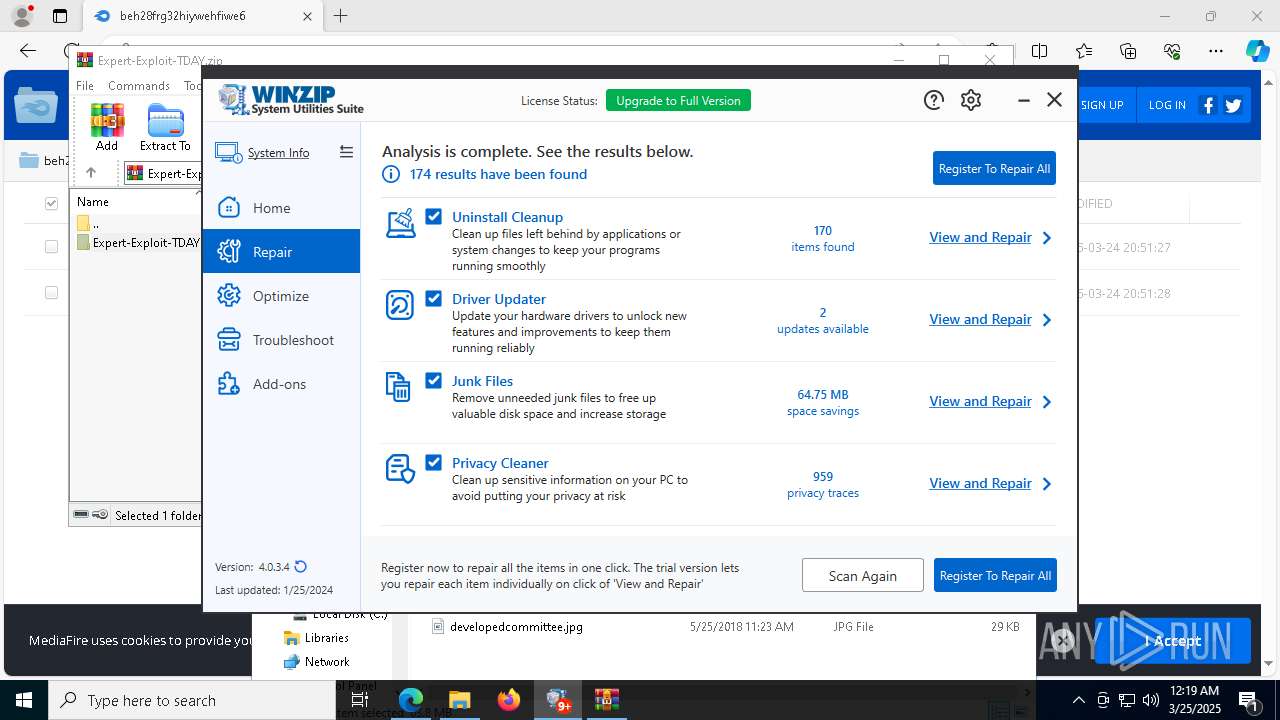Open WinRAR Commands menu
This screenshot has height=720, width=1280.
pos(139,86)
